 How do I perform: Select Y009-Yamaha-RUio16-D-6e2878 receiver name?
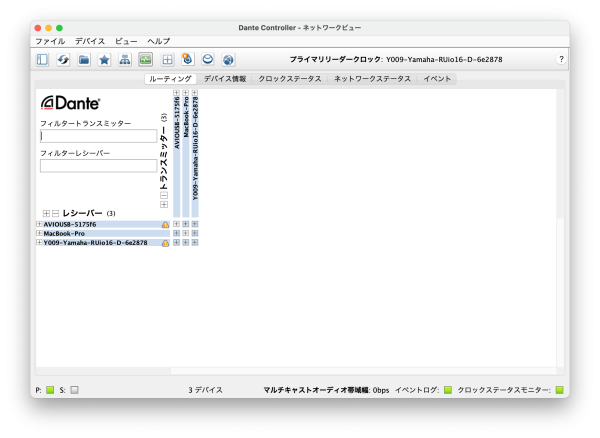95,243
